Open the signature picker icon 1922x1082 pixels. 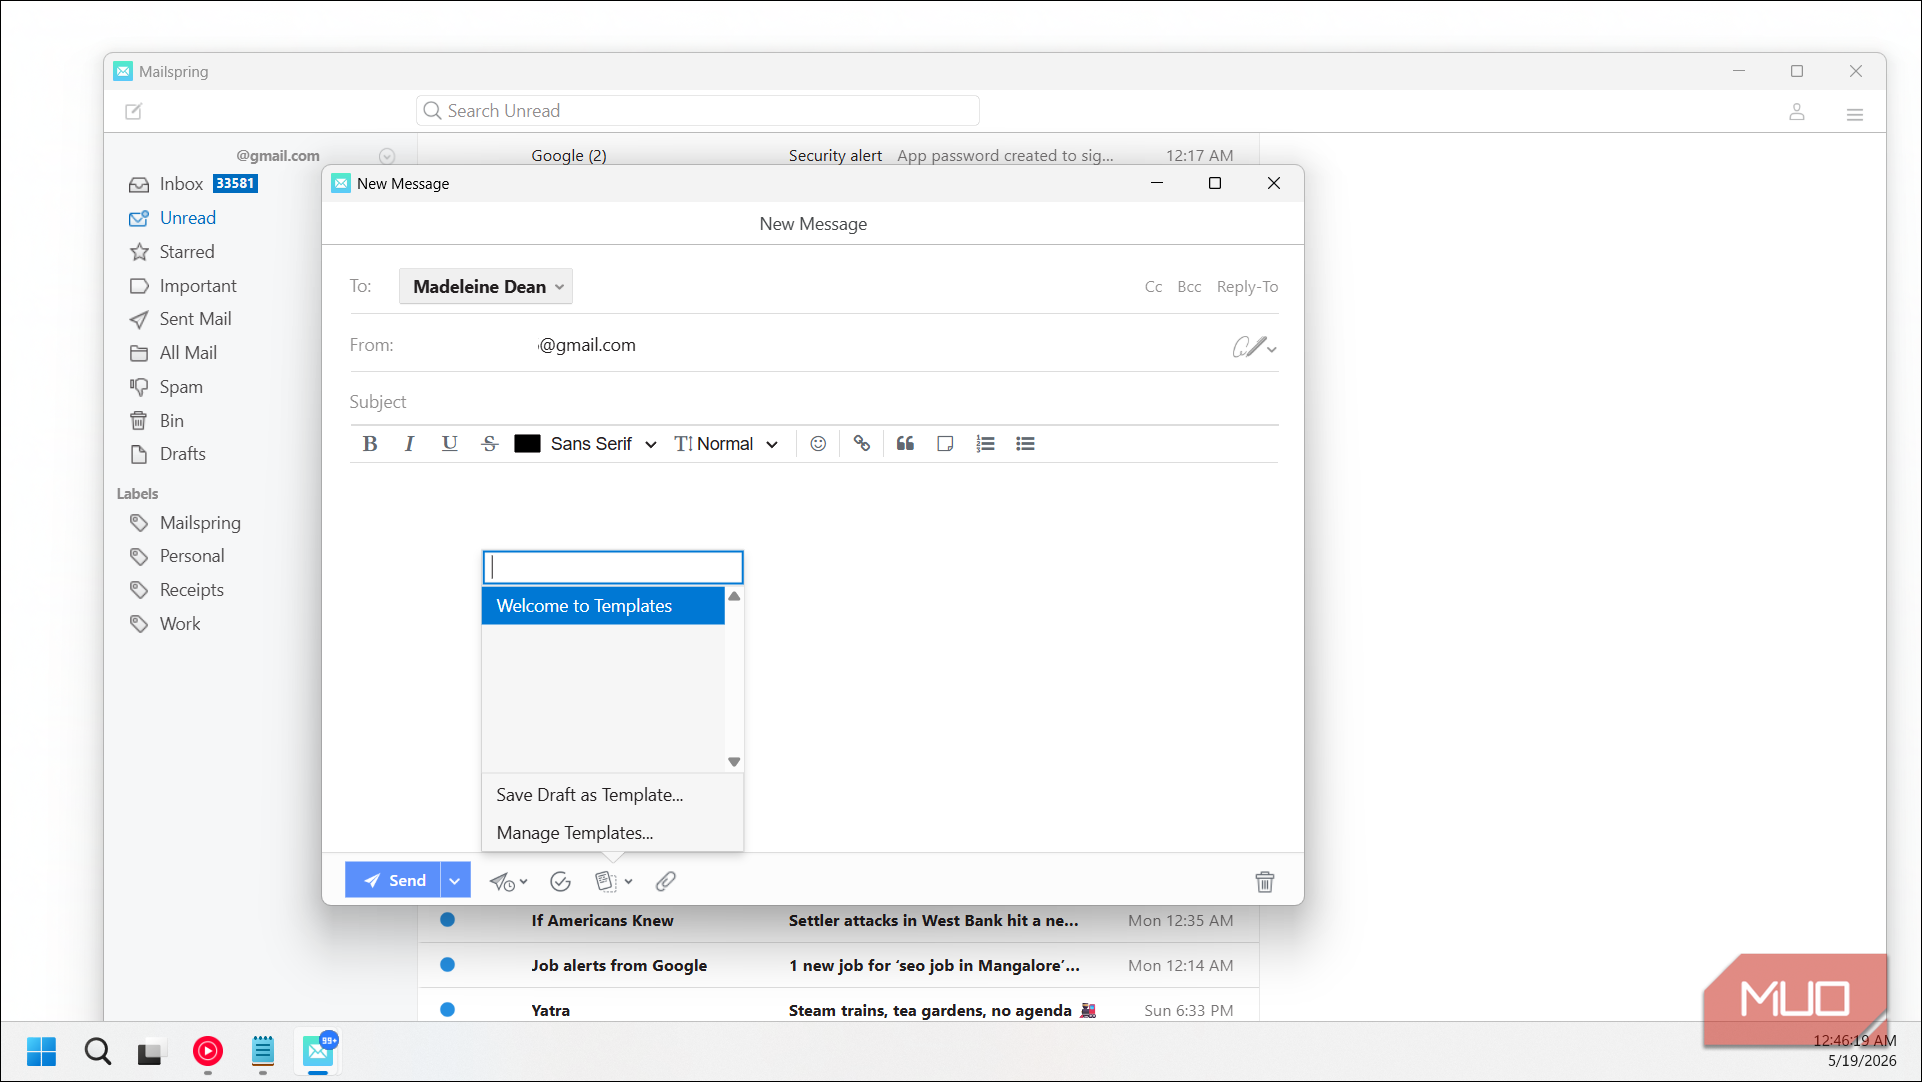(1254, 347)
